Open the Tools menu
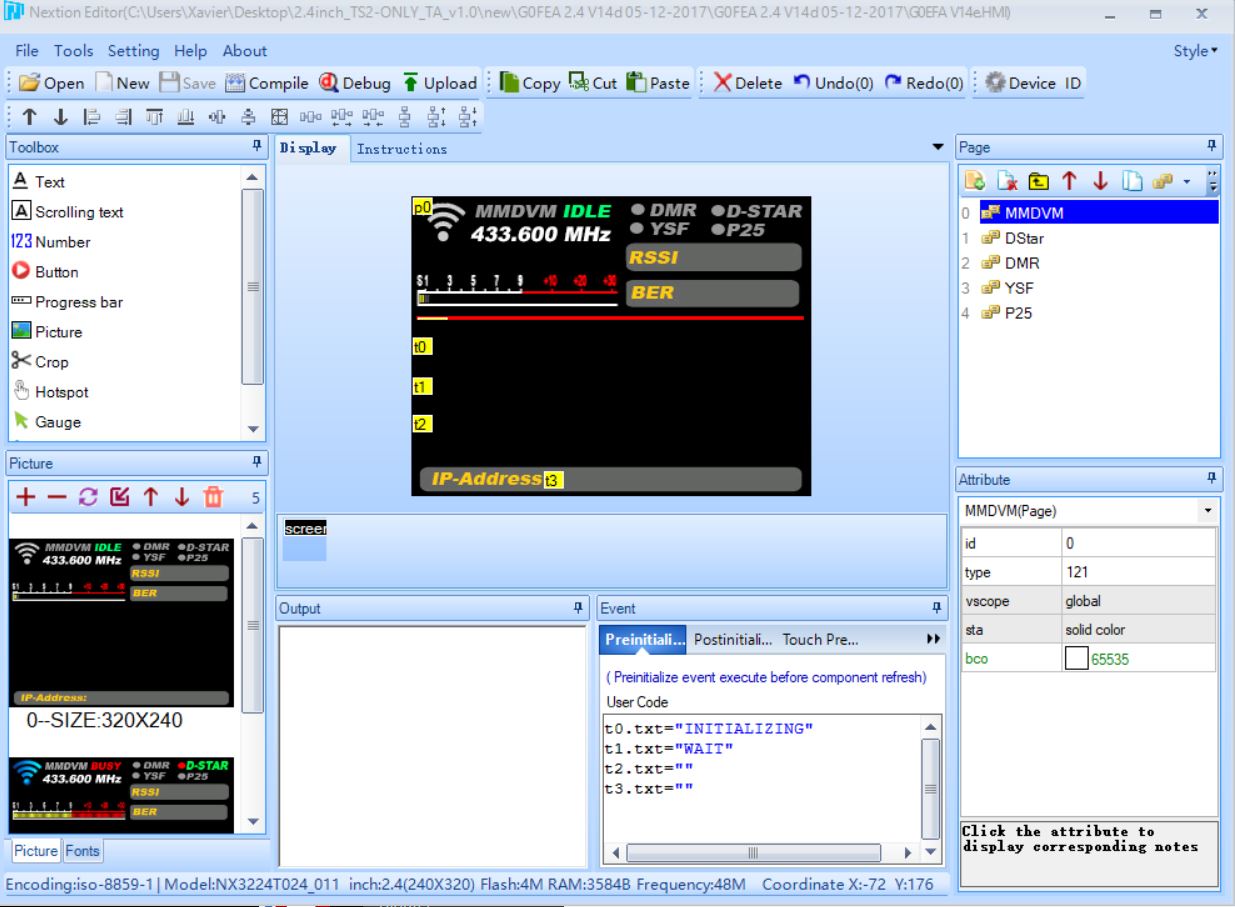1235x907 pixels. [73, 51]
